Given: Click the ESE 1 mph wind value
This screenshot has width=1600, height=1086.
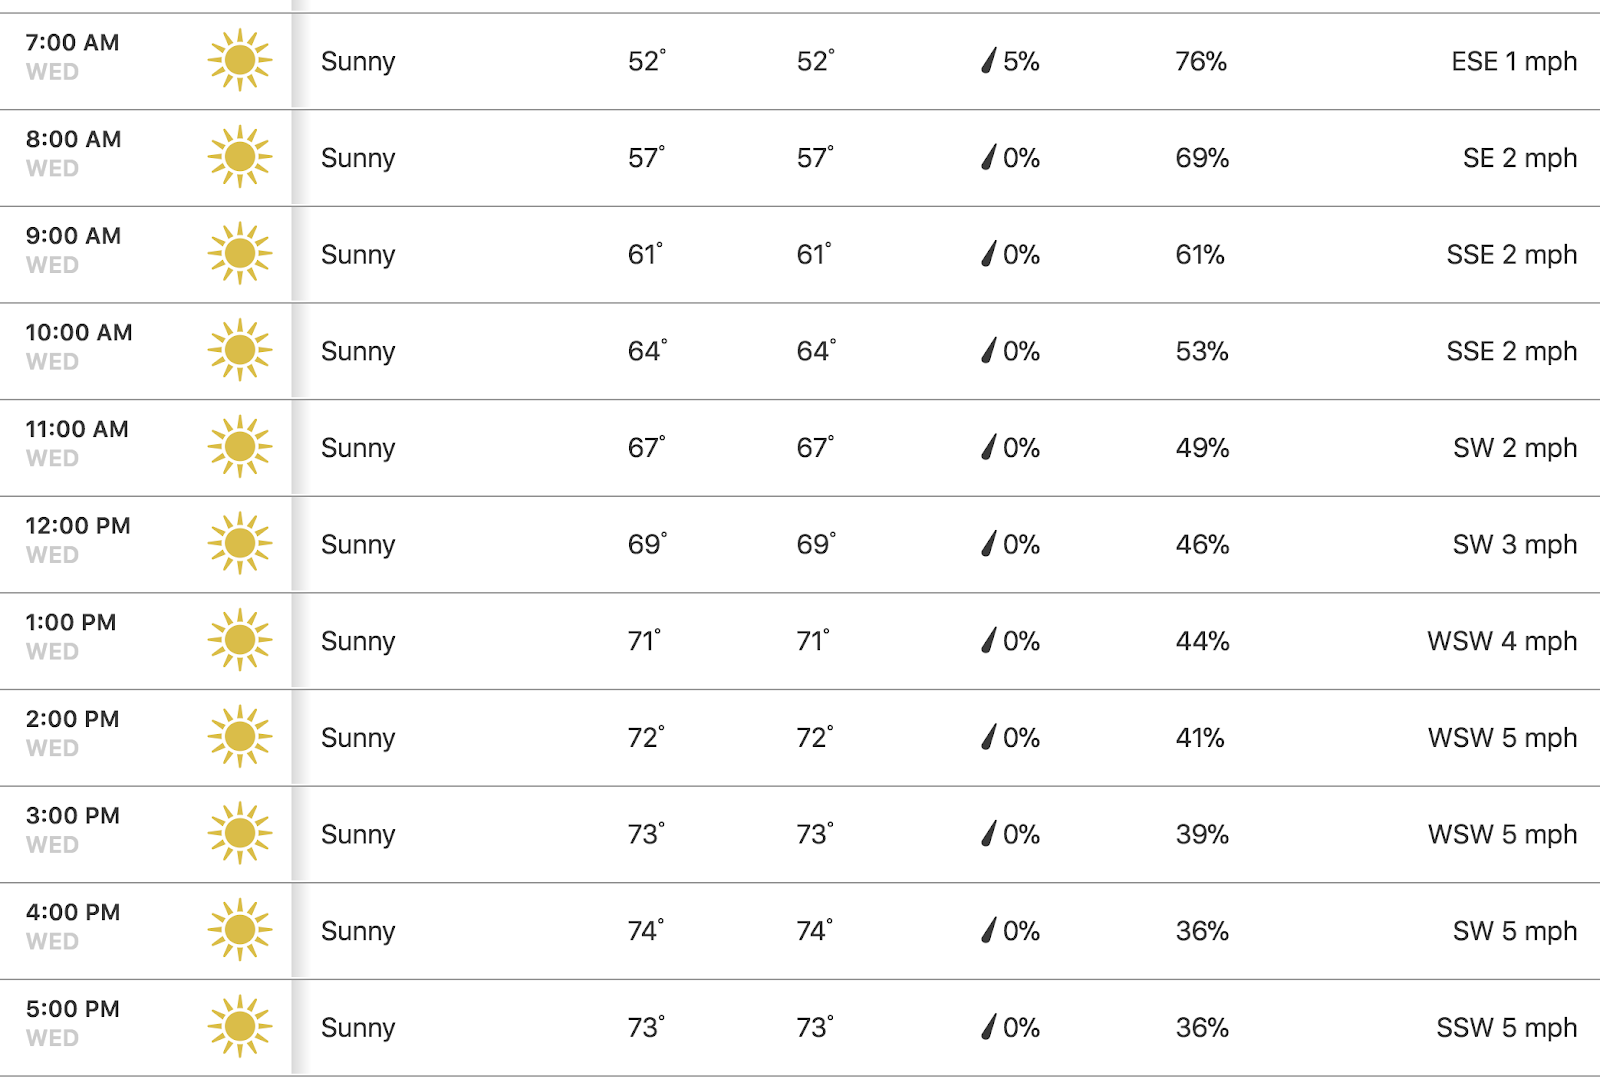Looking at the screenshot, I should point(1514,61).
